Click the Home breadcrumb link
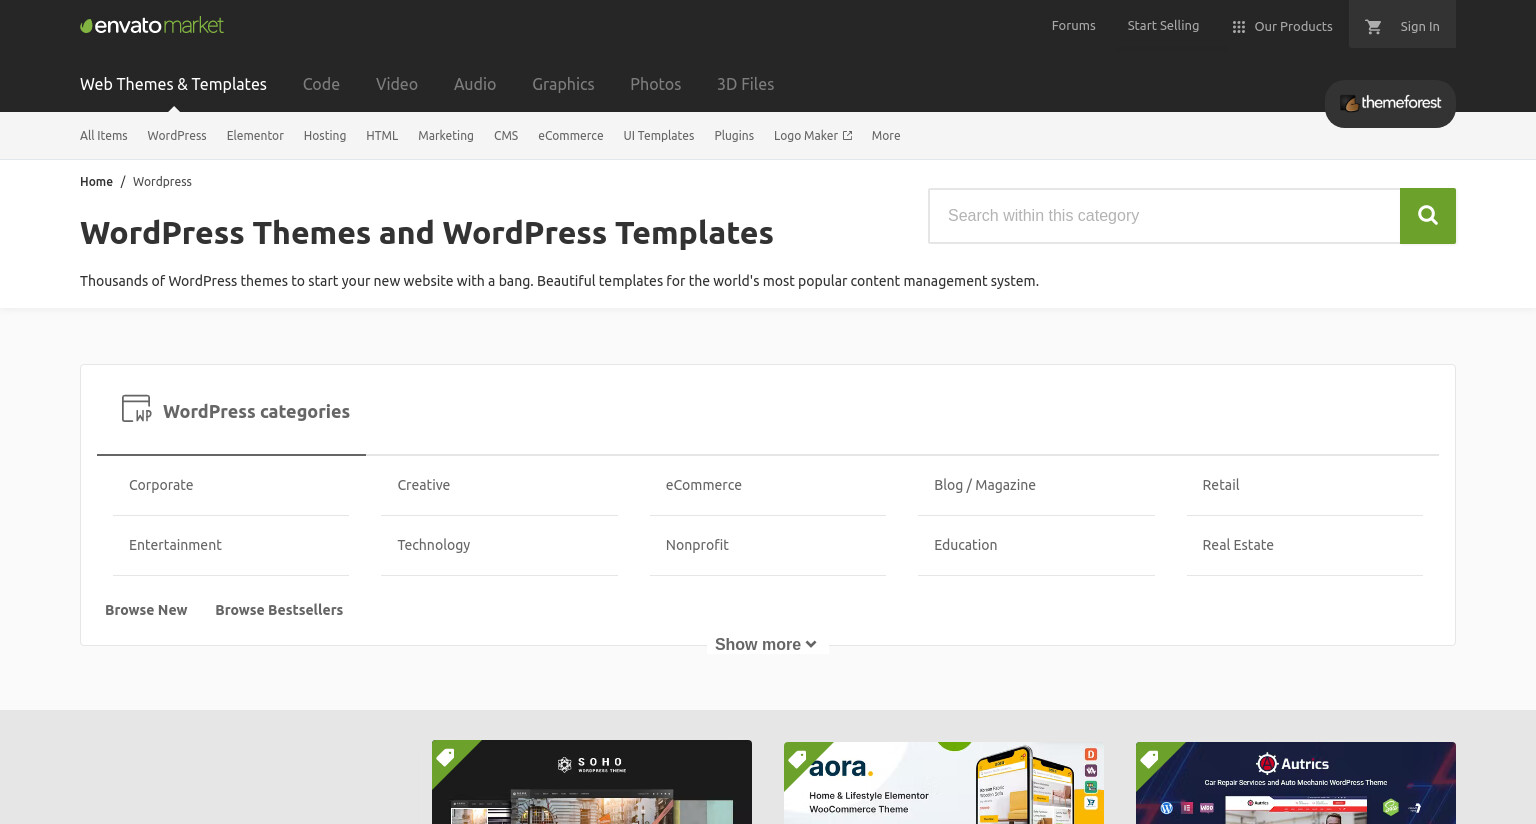Screen dimensions: 1536x824 click(96, 182)
